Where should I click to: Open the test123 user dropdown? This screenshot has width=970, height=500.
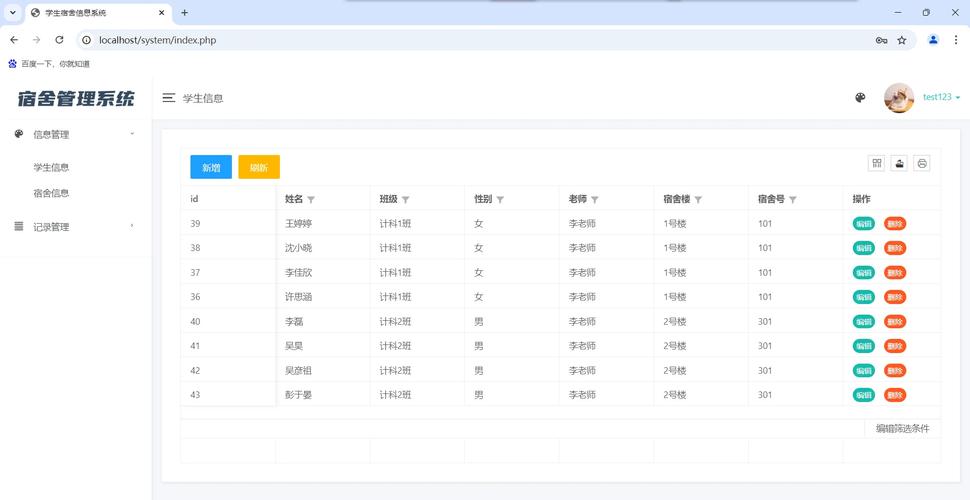942,98
